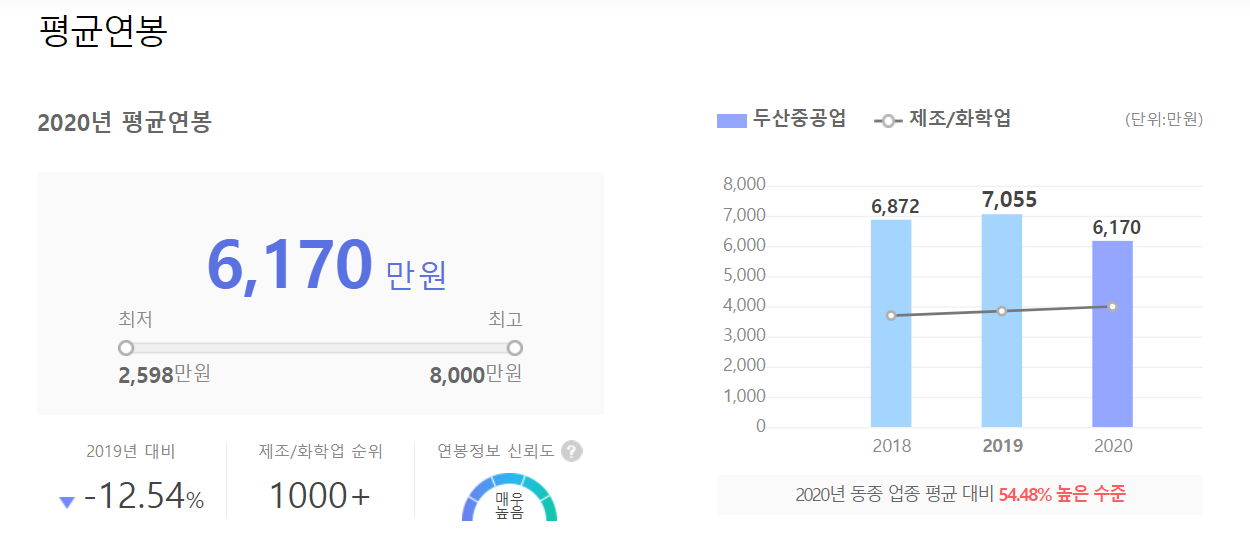The height and width of the screenshot is (551, 1250).
Task: Select the large 6,170 만원 figure
Action: click(327, 266)
